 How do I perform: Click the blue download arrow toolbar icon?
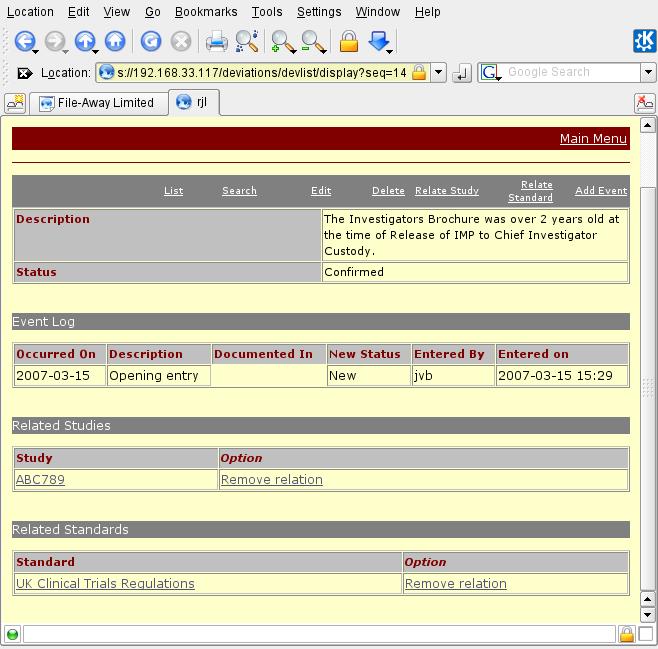pyautogui.click(x=378, y=41)
